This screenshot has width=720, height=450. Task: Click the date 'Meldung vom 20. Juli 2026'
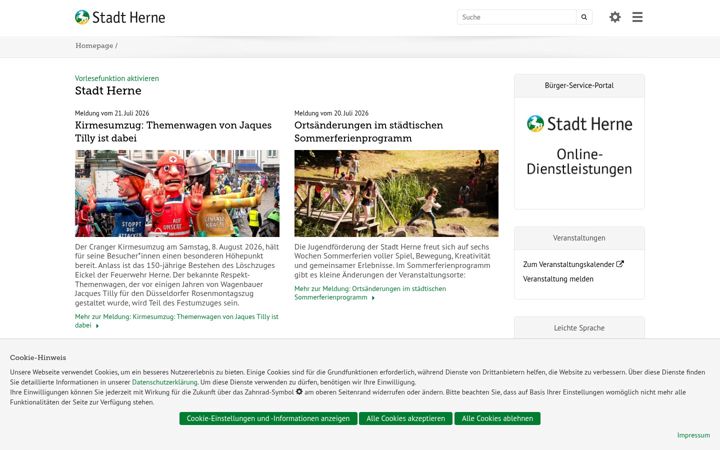click(332, 113)
